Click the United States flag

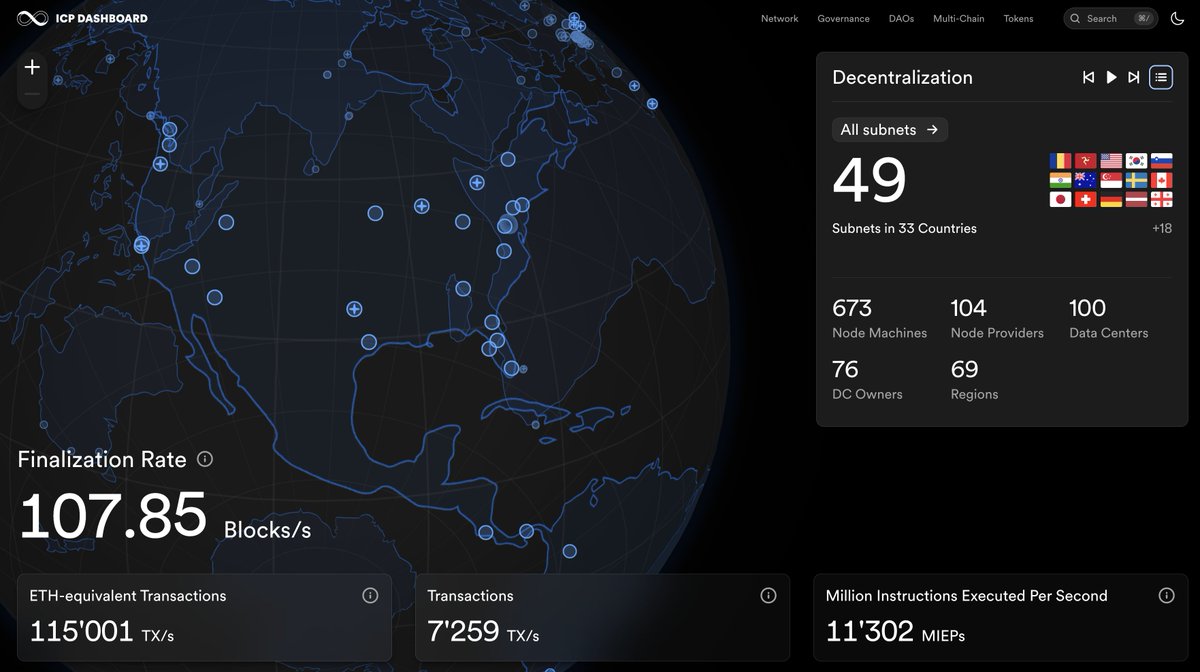tap(1111, 161)
